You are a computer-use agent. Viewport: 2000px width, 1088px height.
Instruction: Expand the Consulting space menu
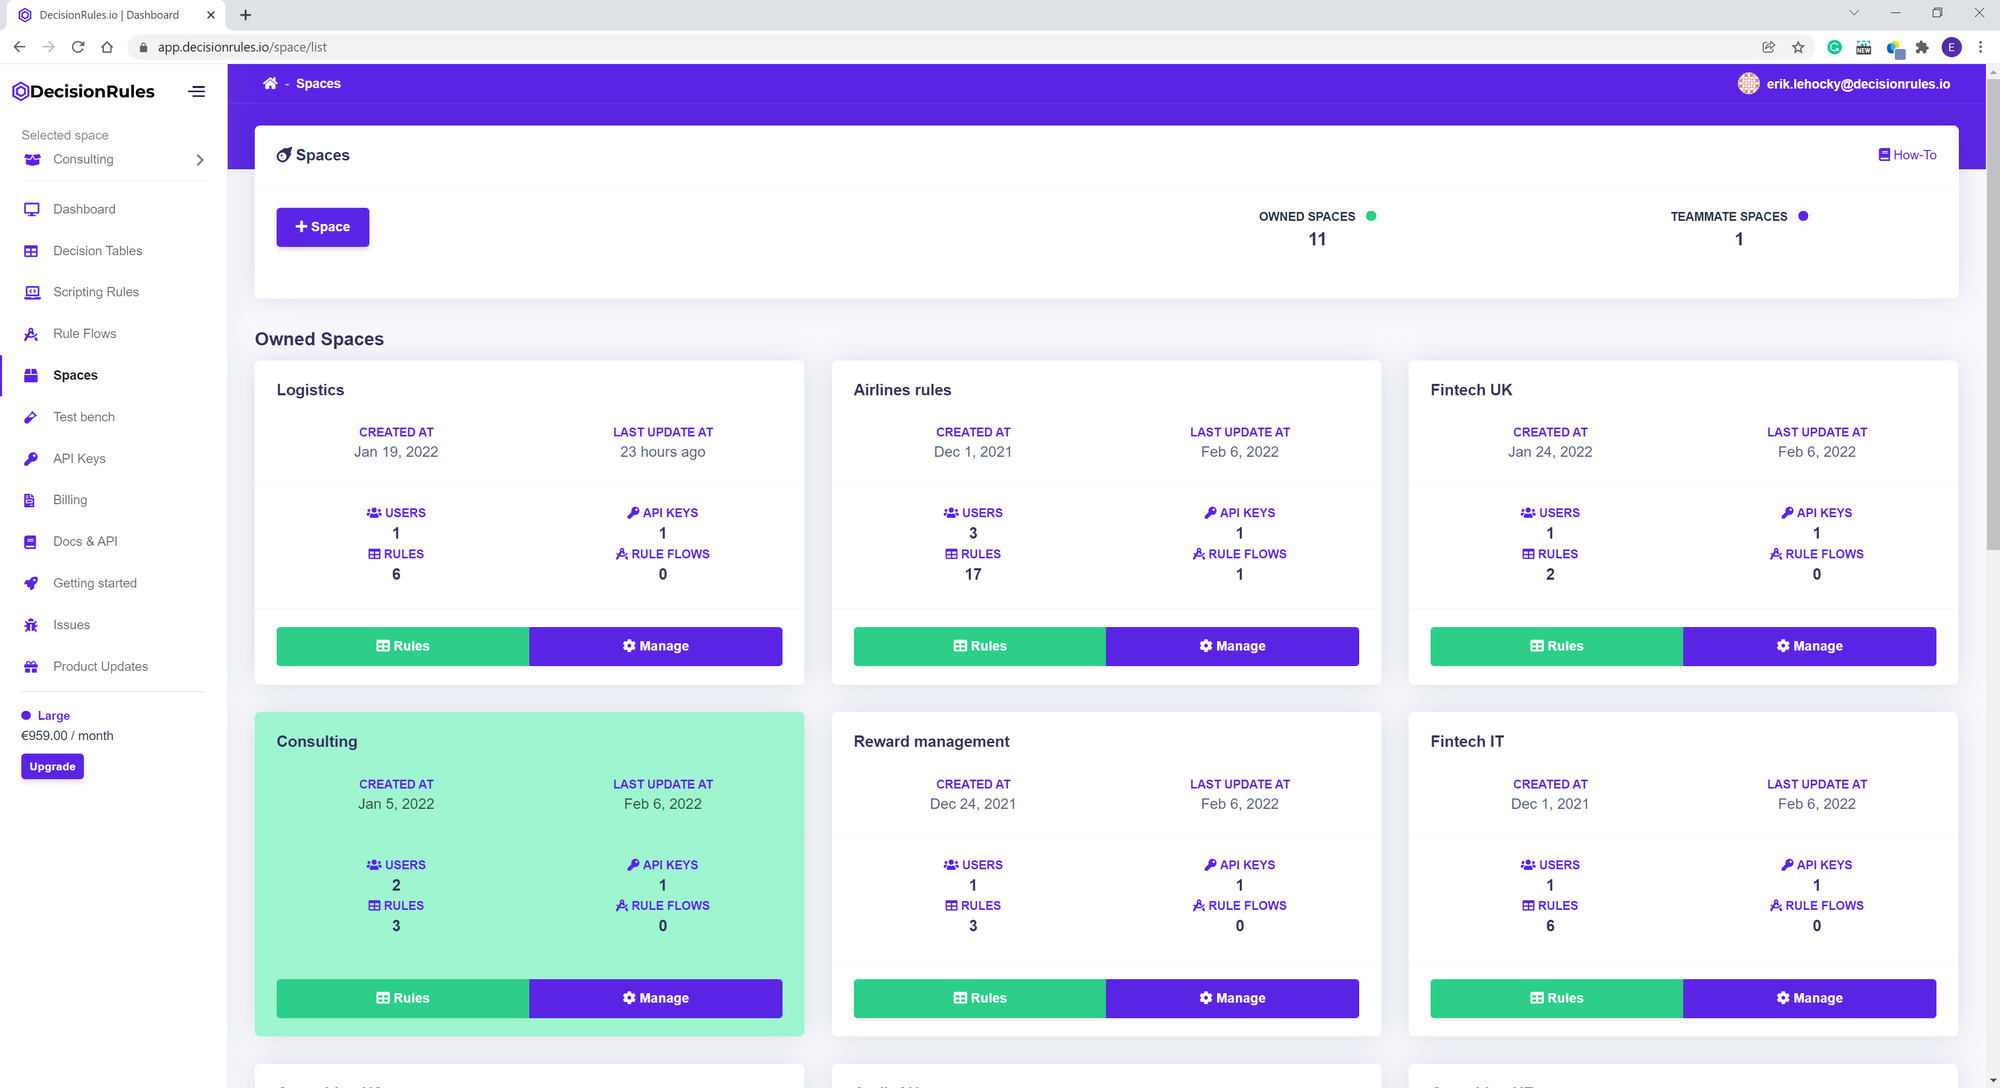198,159
